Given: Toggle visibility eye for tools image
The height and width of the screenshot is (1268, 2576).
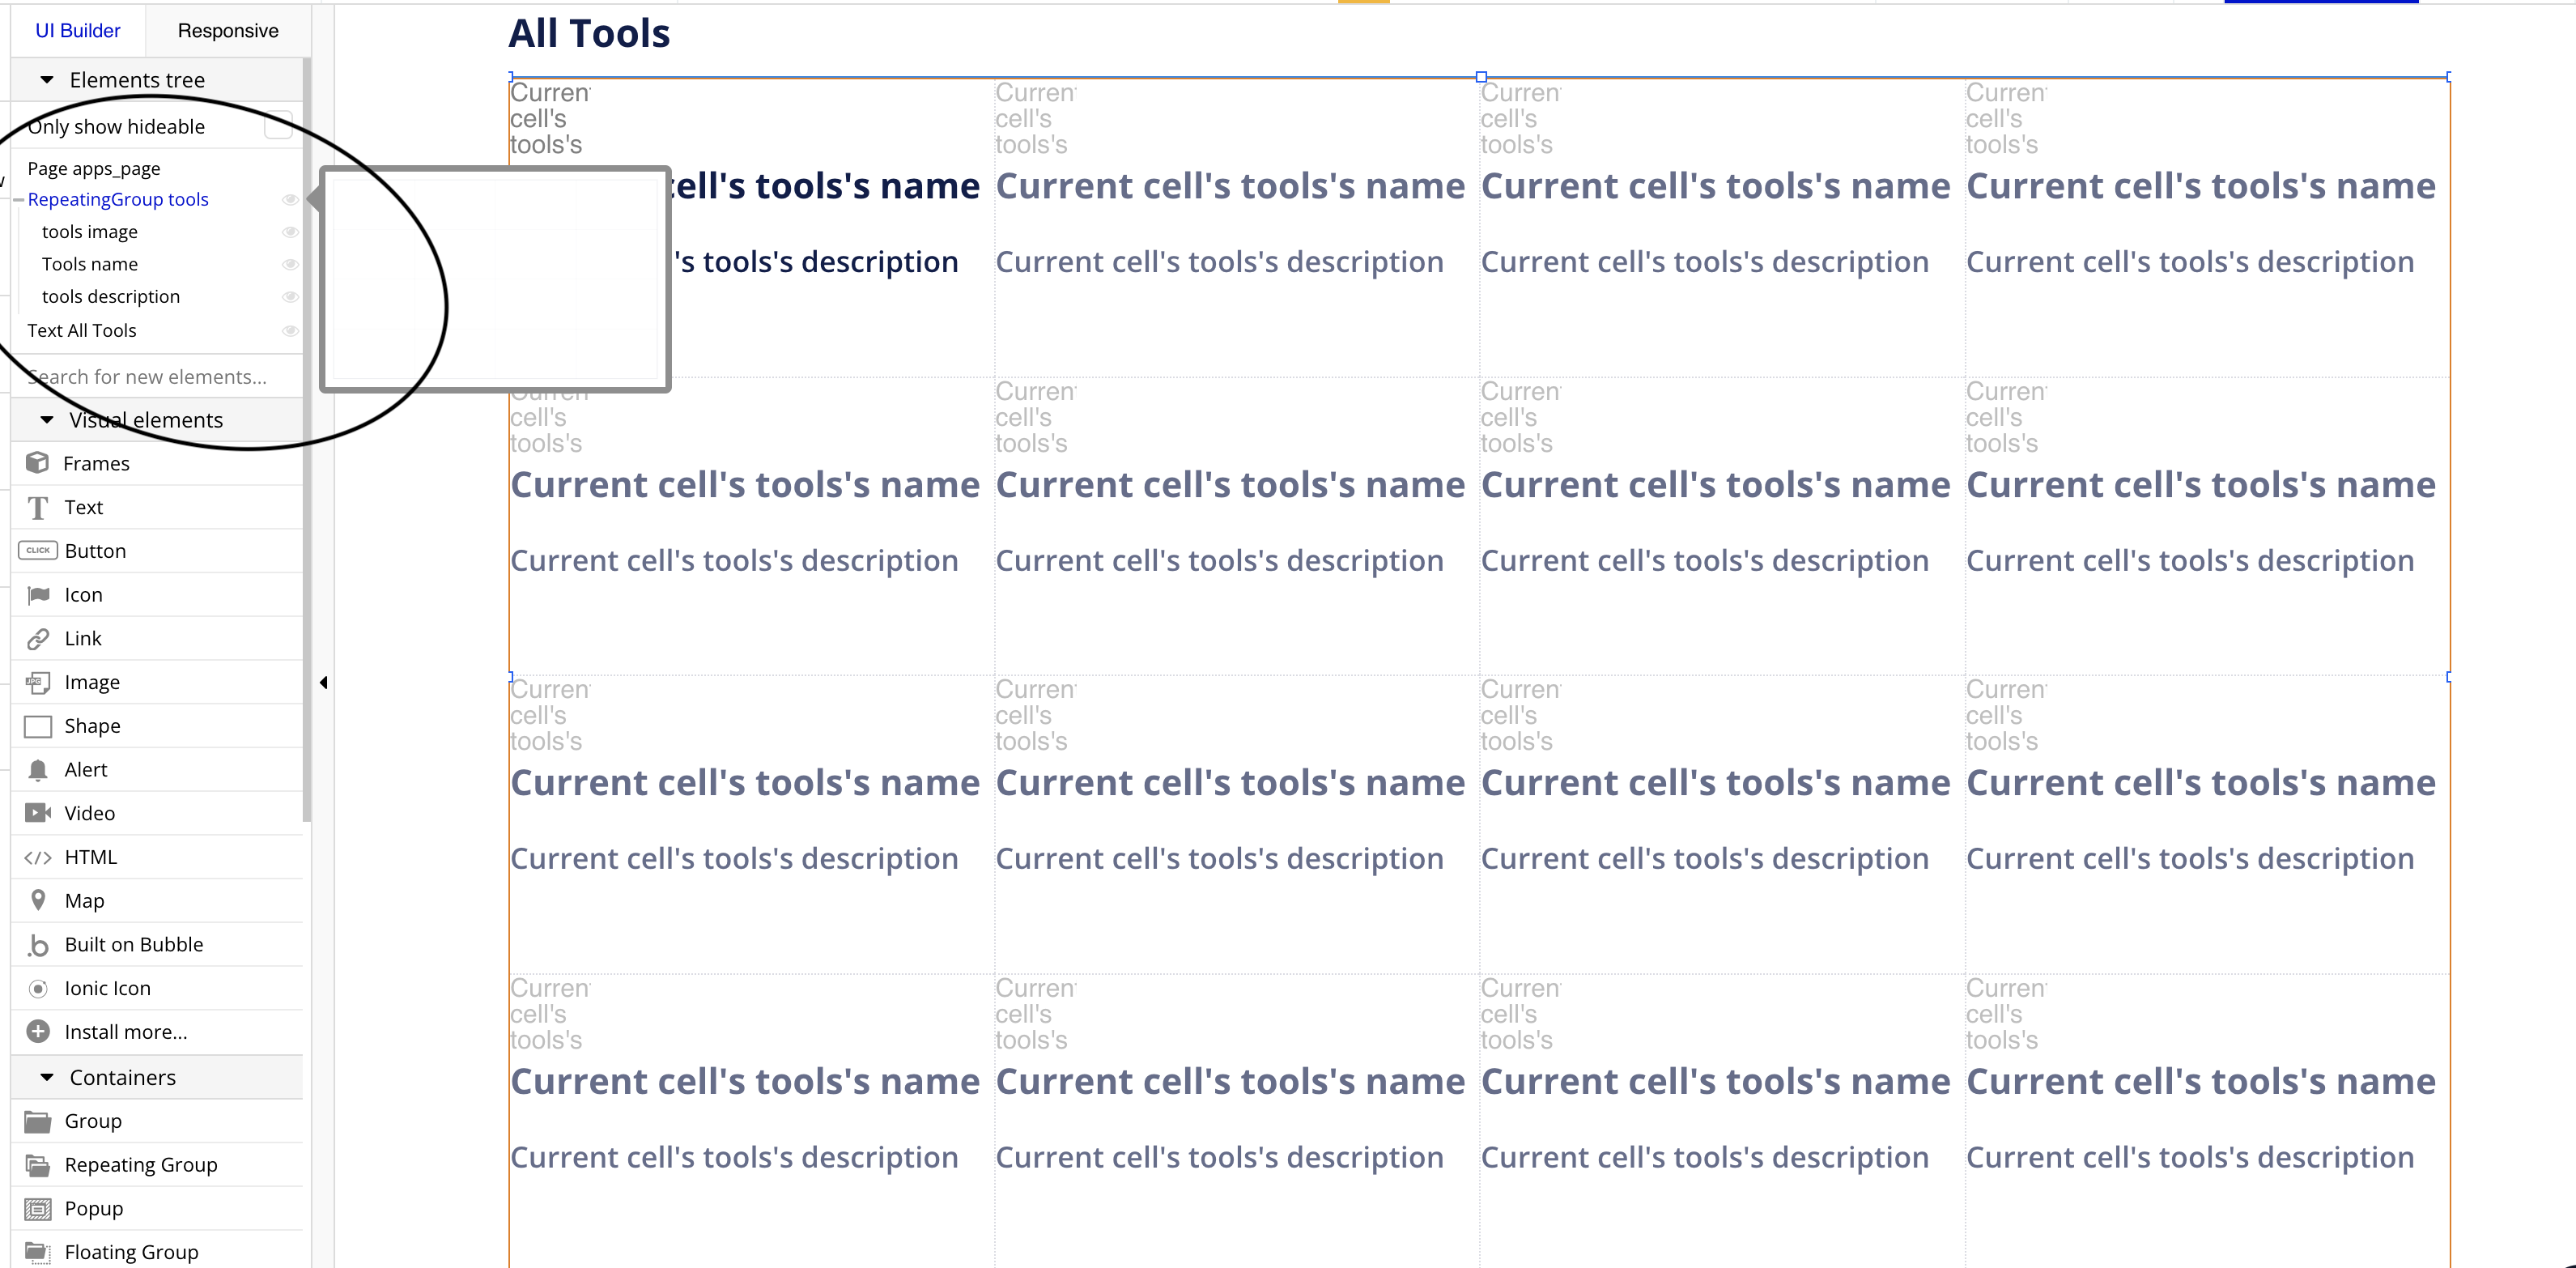Looking at the screenshot, I should 290,232.
